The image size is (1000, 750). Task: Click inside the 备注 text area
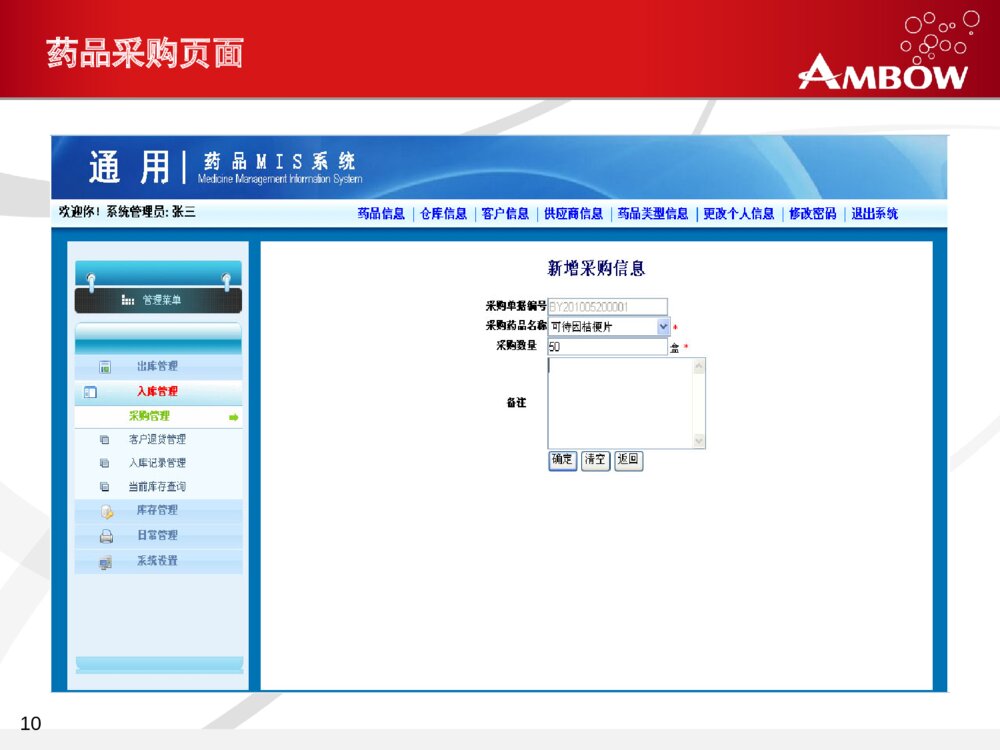pyautogui.click(x=620, y=403)
